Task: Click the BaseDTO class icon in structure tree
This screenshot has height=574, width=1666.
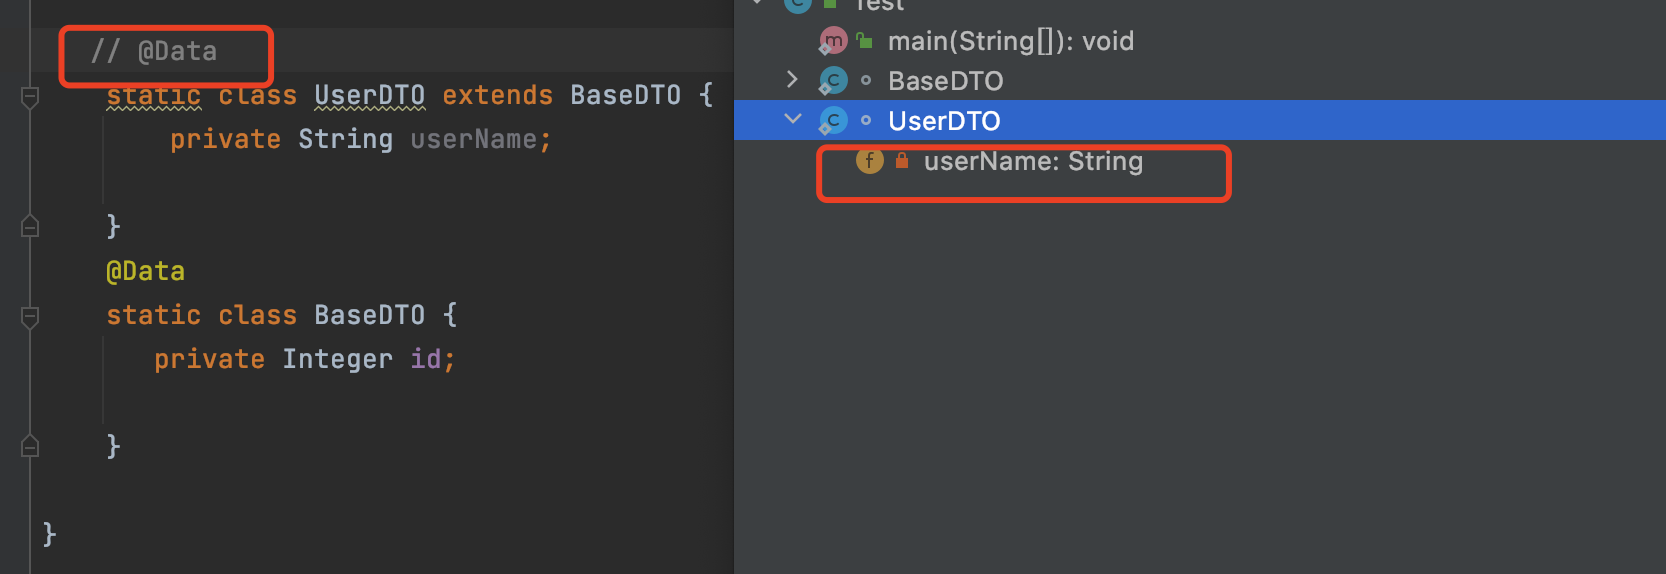Action: (833, 80)
